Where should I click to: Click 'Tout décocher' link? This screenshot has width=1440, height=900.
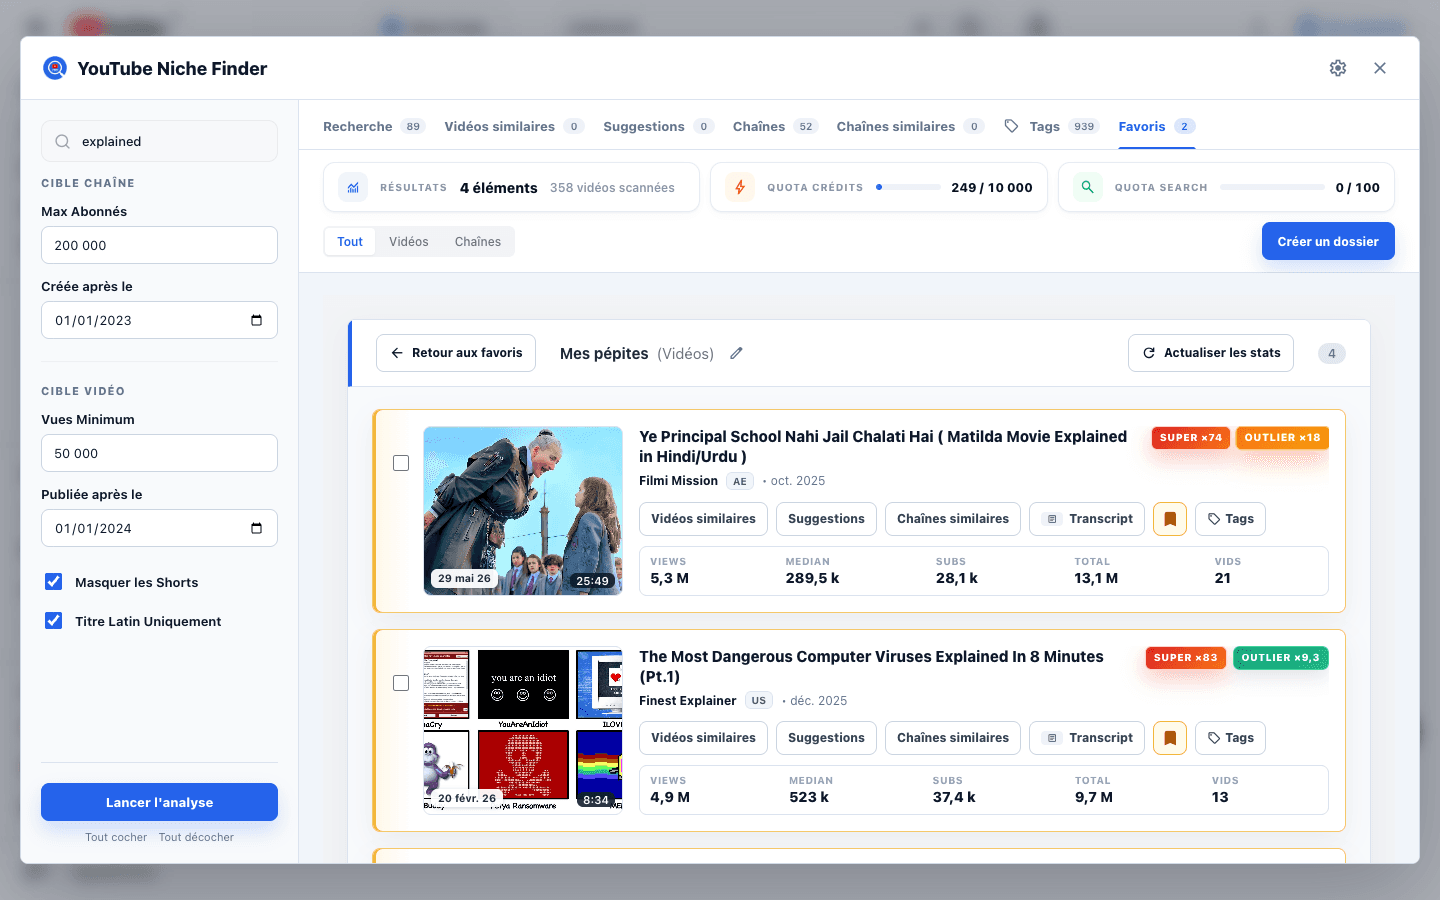coord(196,838)
